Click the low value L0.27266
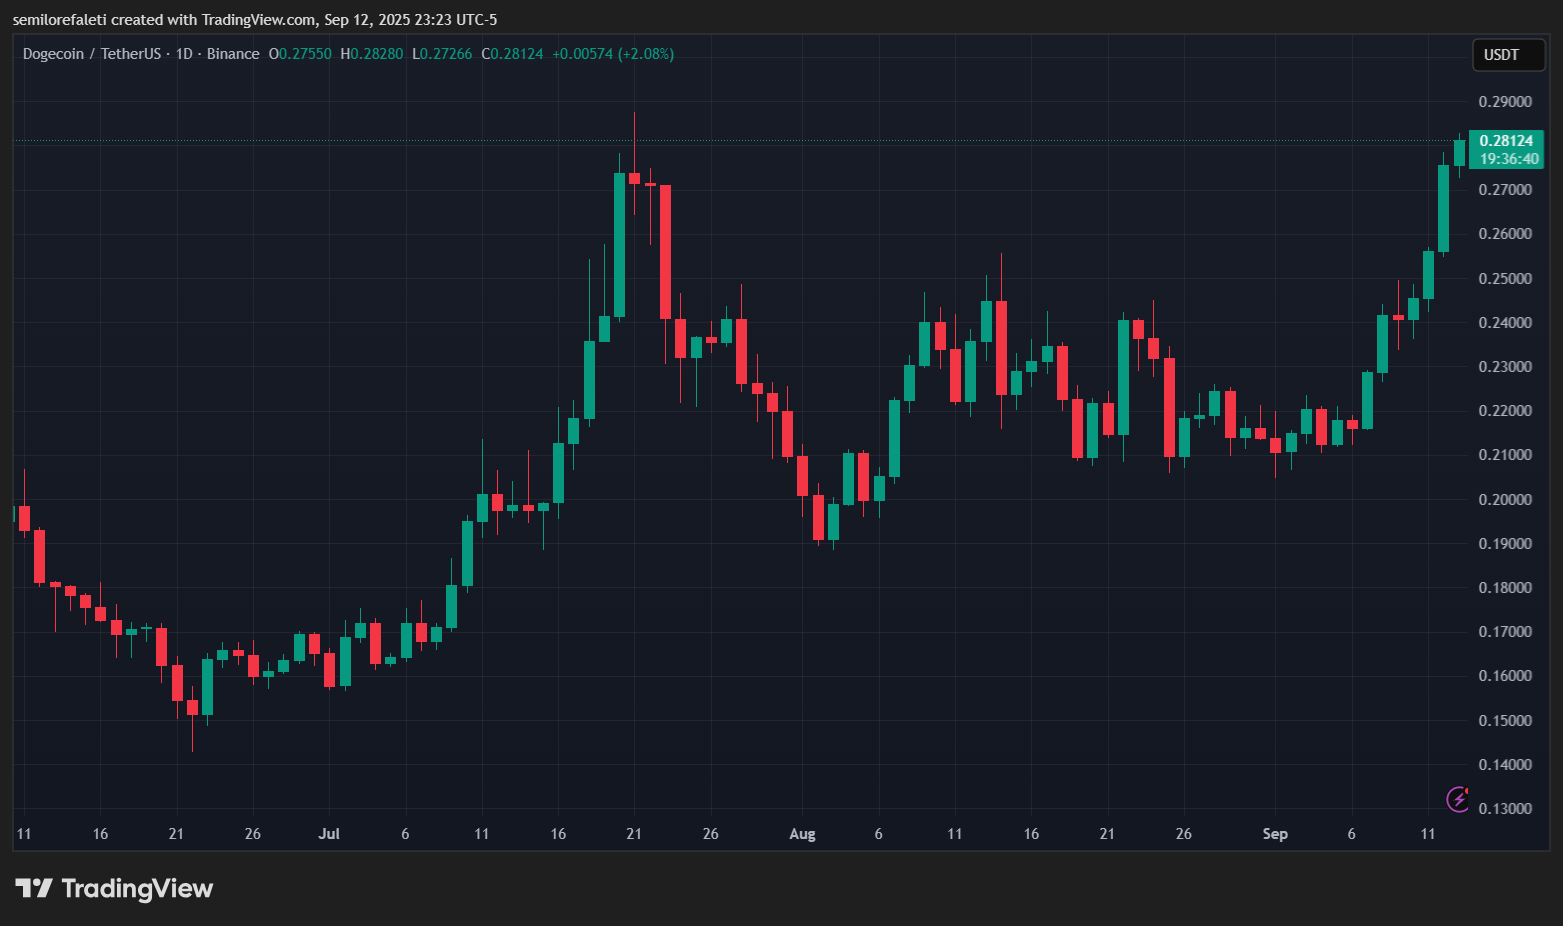 pos(442,54)
